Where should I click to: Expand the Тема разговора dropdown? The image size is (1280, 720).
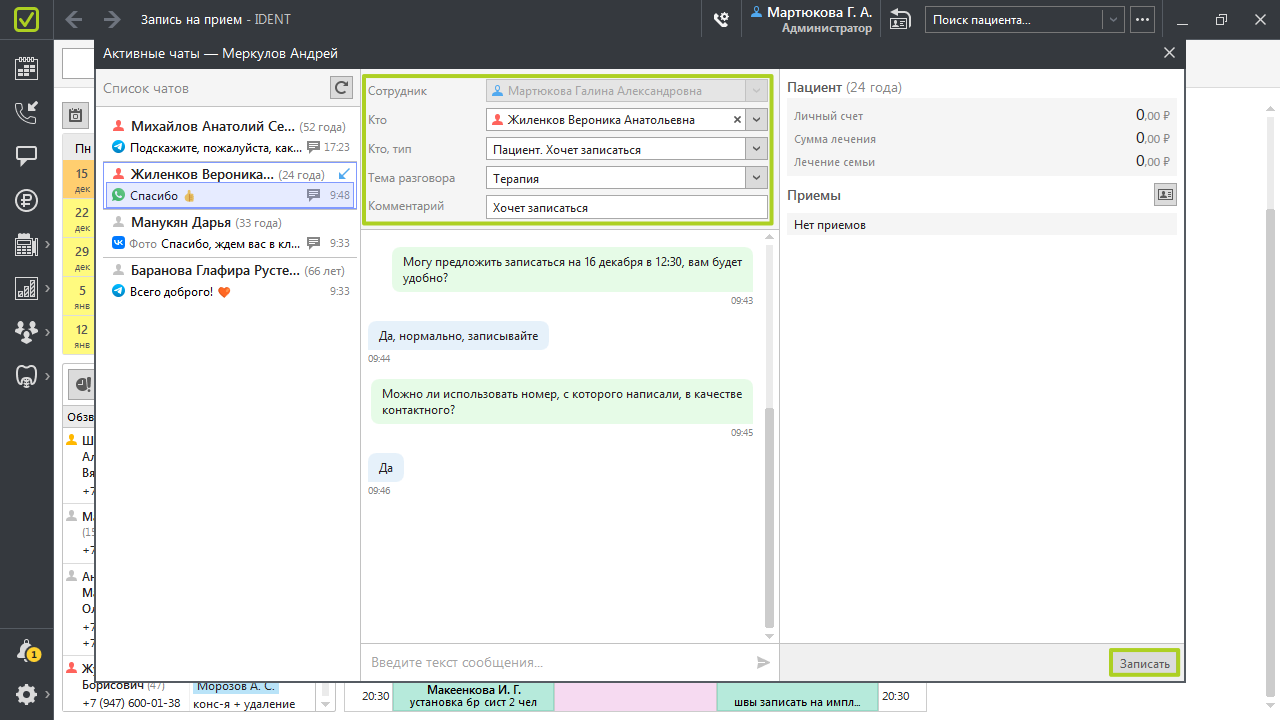tap(757, 178)
